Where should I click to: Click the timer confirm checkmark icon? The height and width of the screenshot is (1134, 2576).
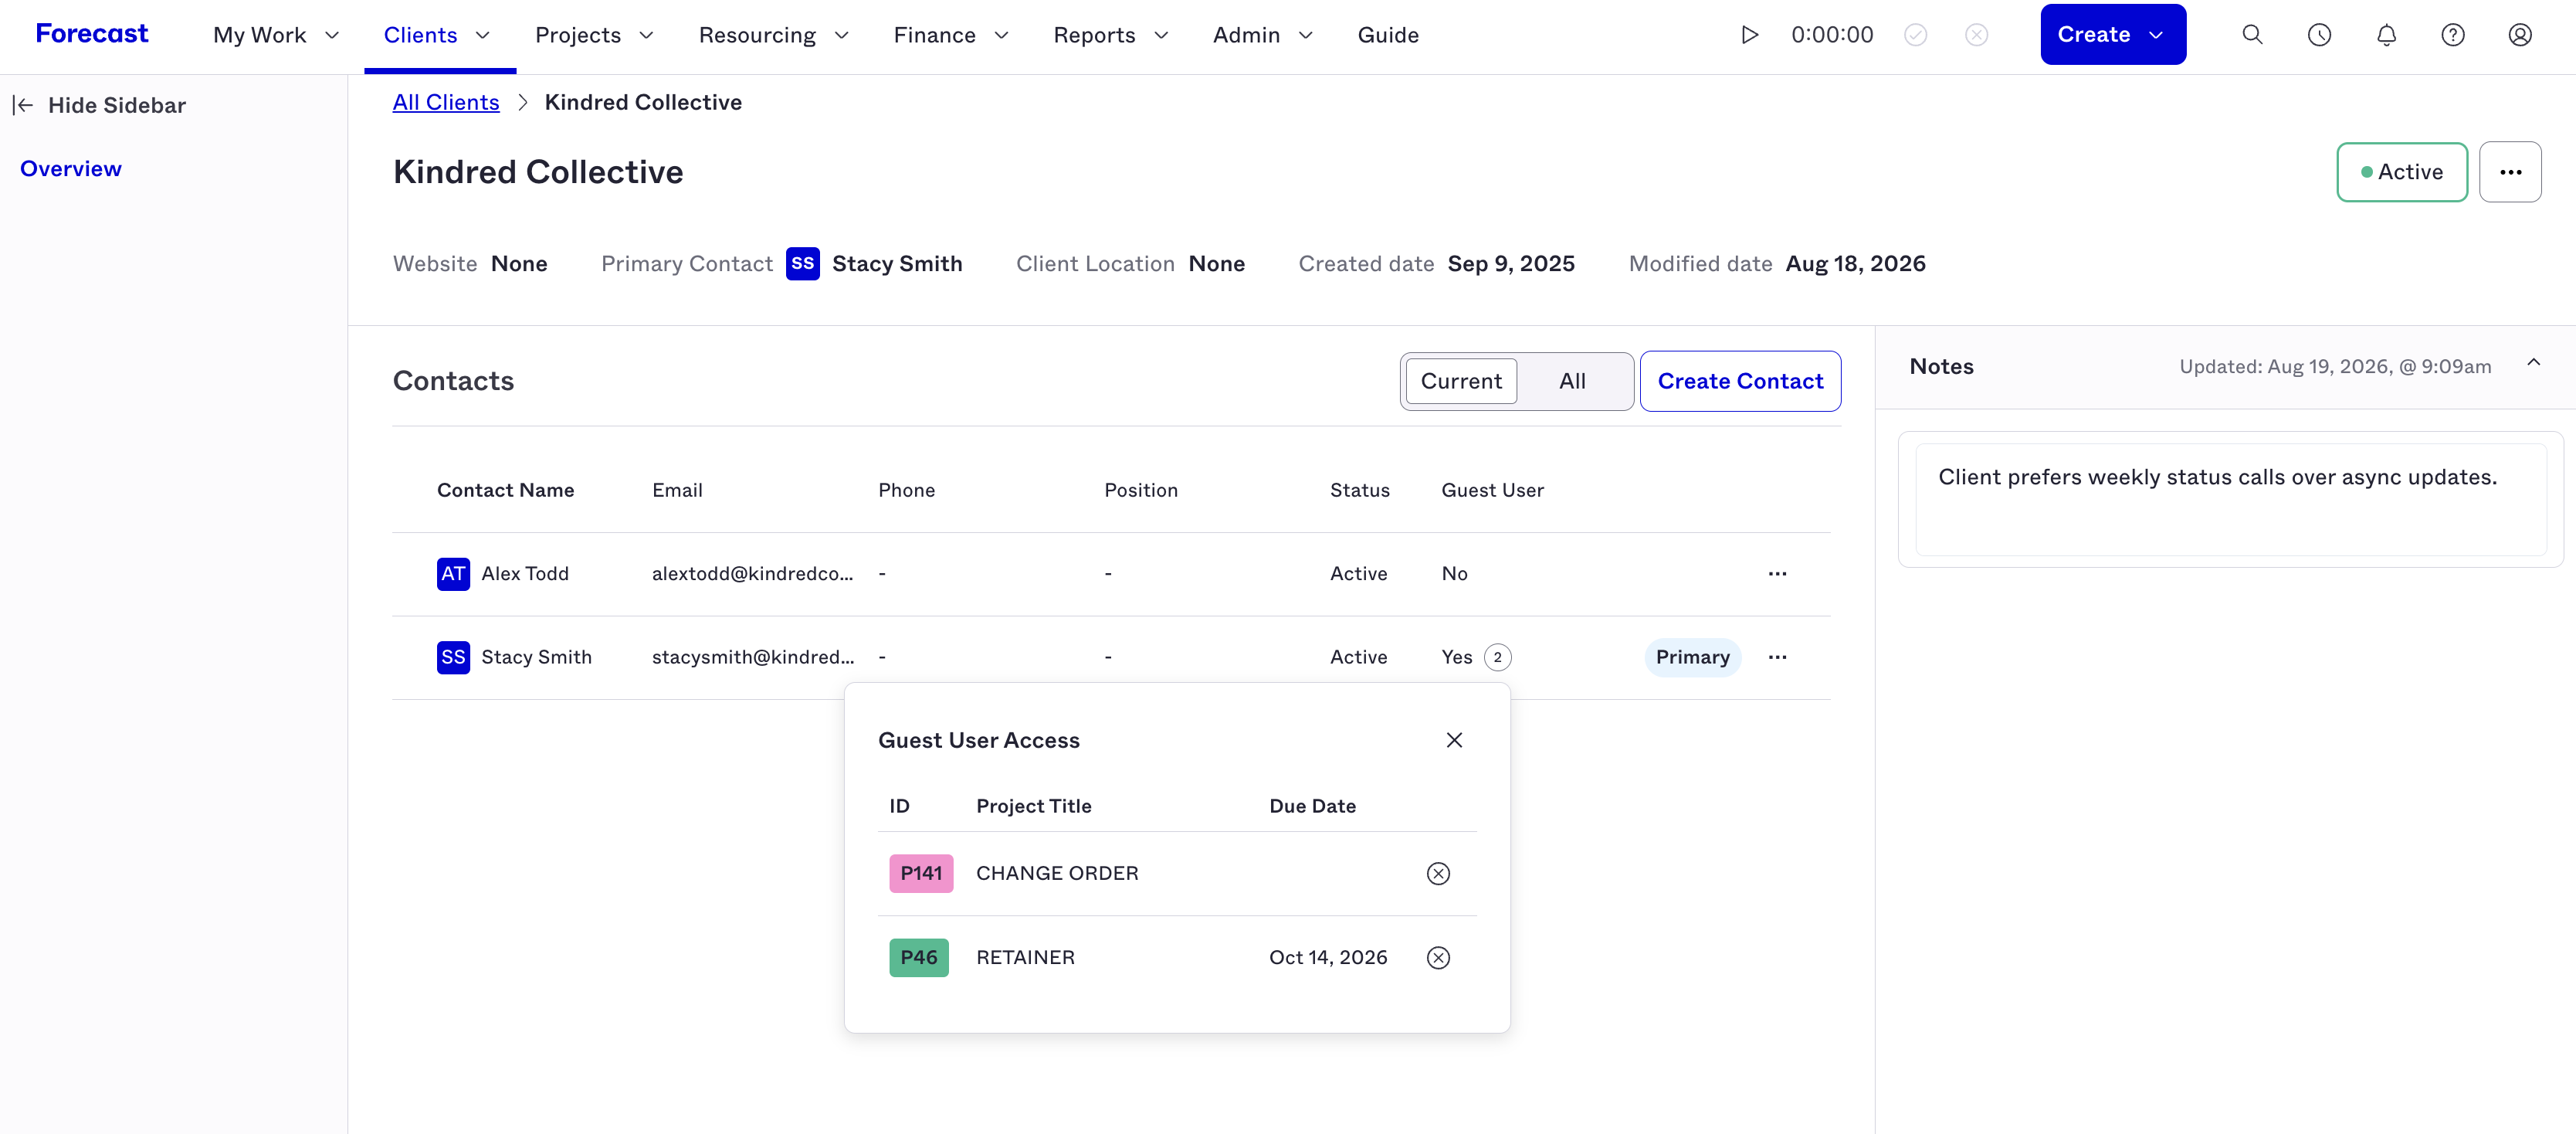[x=1915, y=35]
